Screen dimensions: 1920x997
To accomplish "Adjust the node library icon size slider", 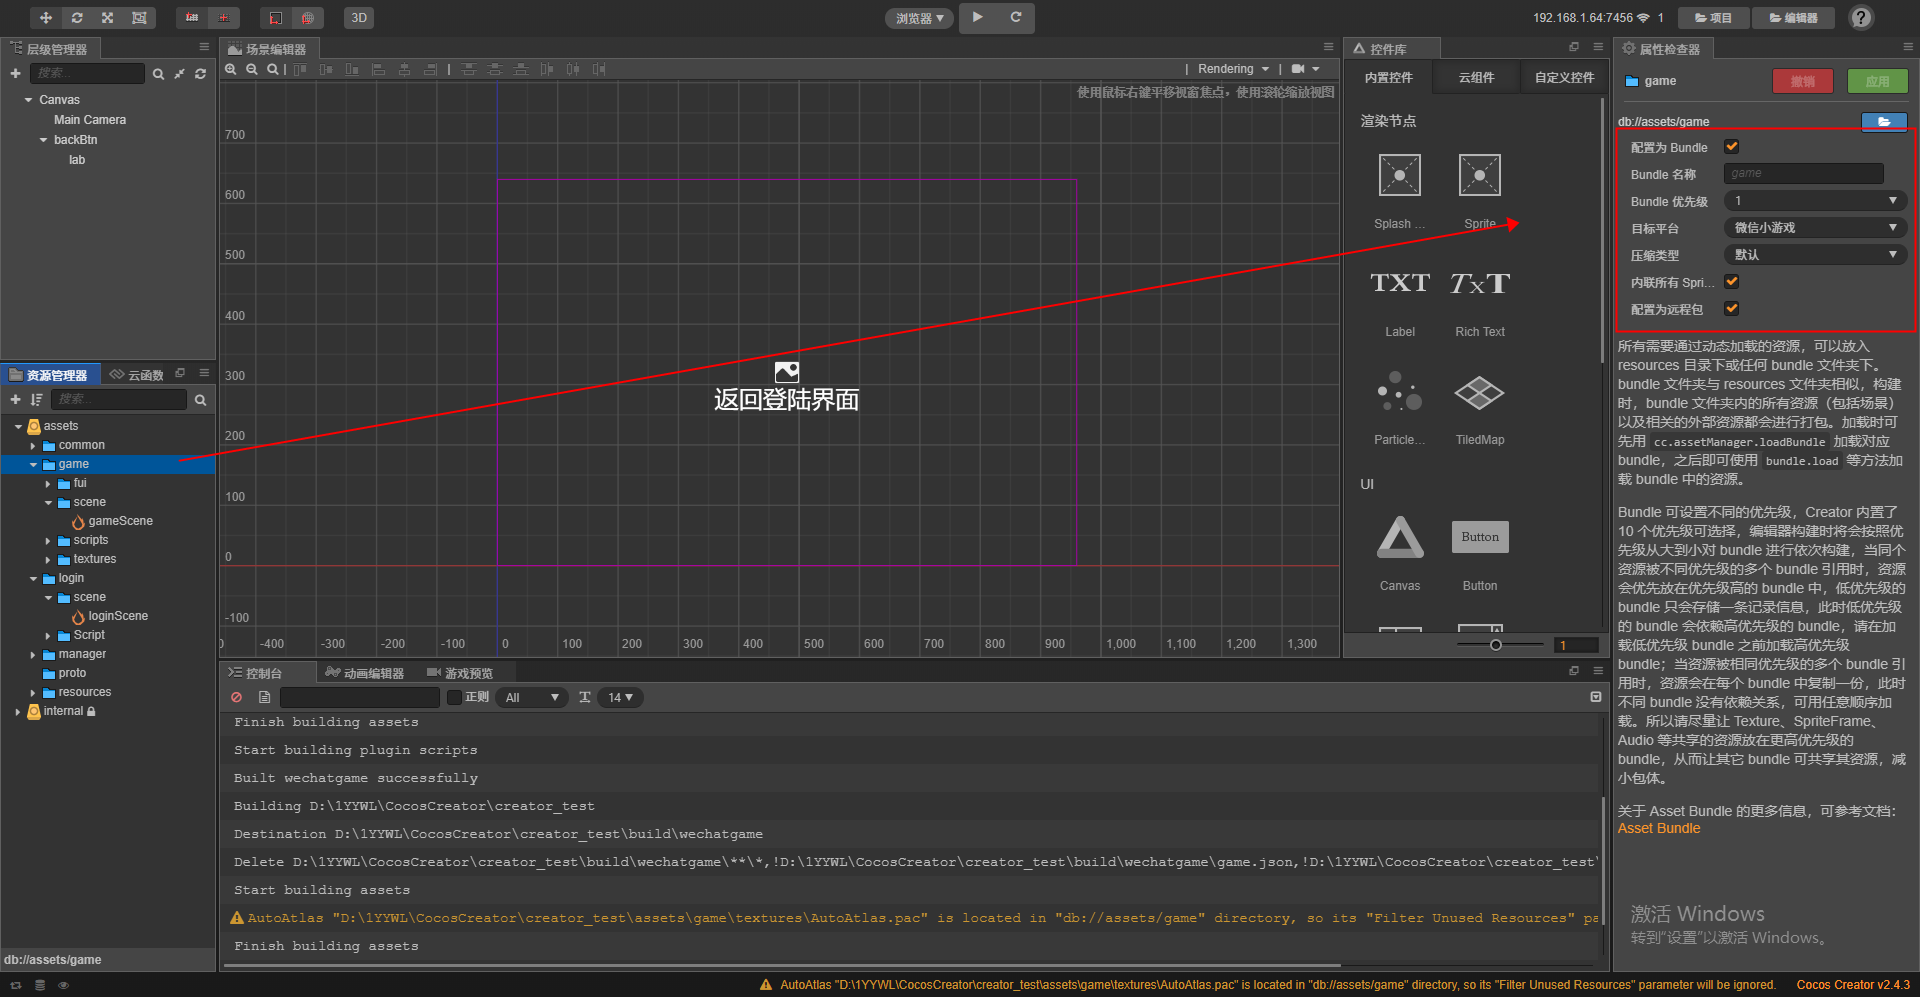I will [x=1496, y=645].
